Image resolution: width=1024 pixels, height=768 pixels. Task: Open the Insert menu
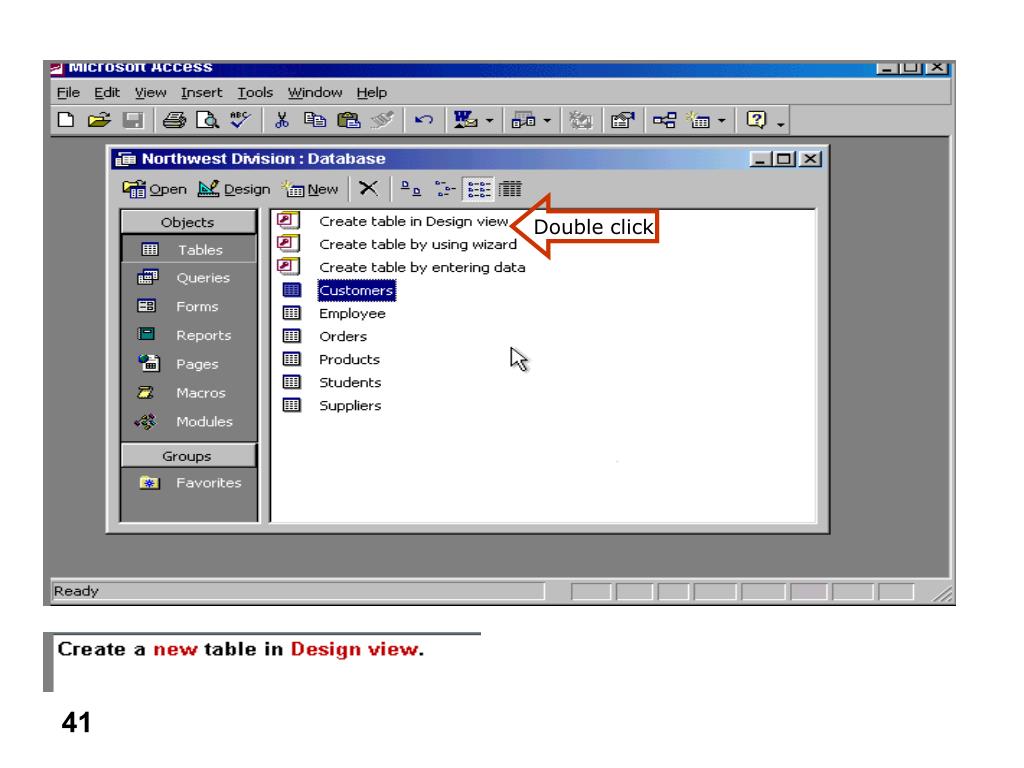coord(201,93)
